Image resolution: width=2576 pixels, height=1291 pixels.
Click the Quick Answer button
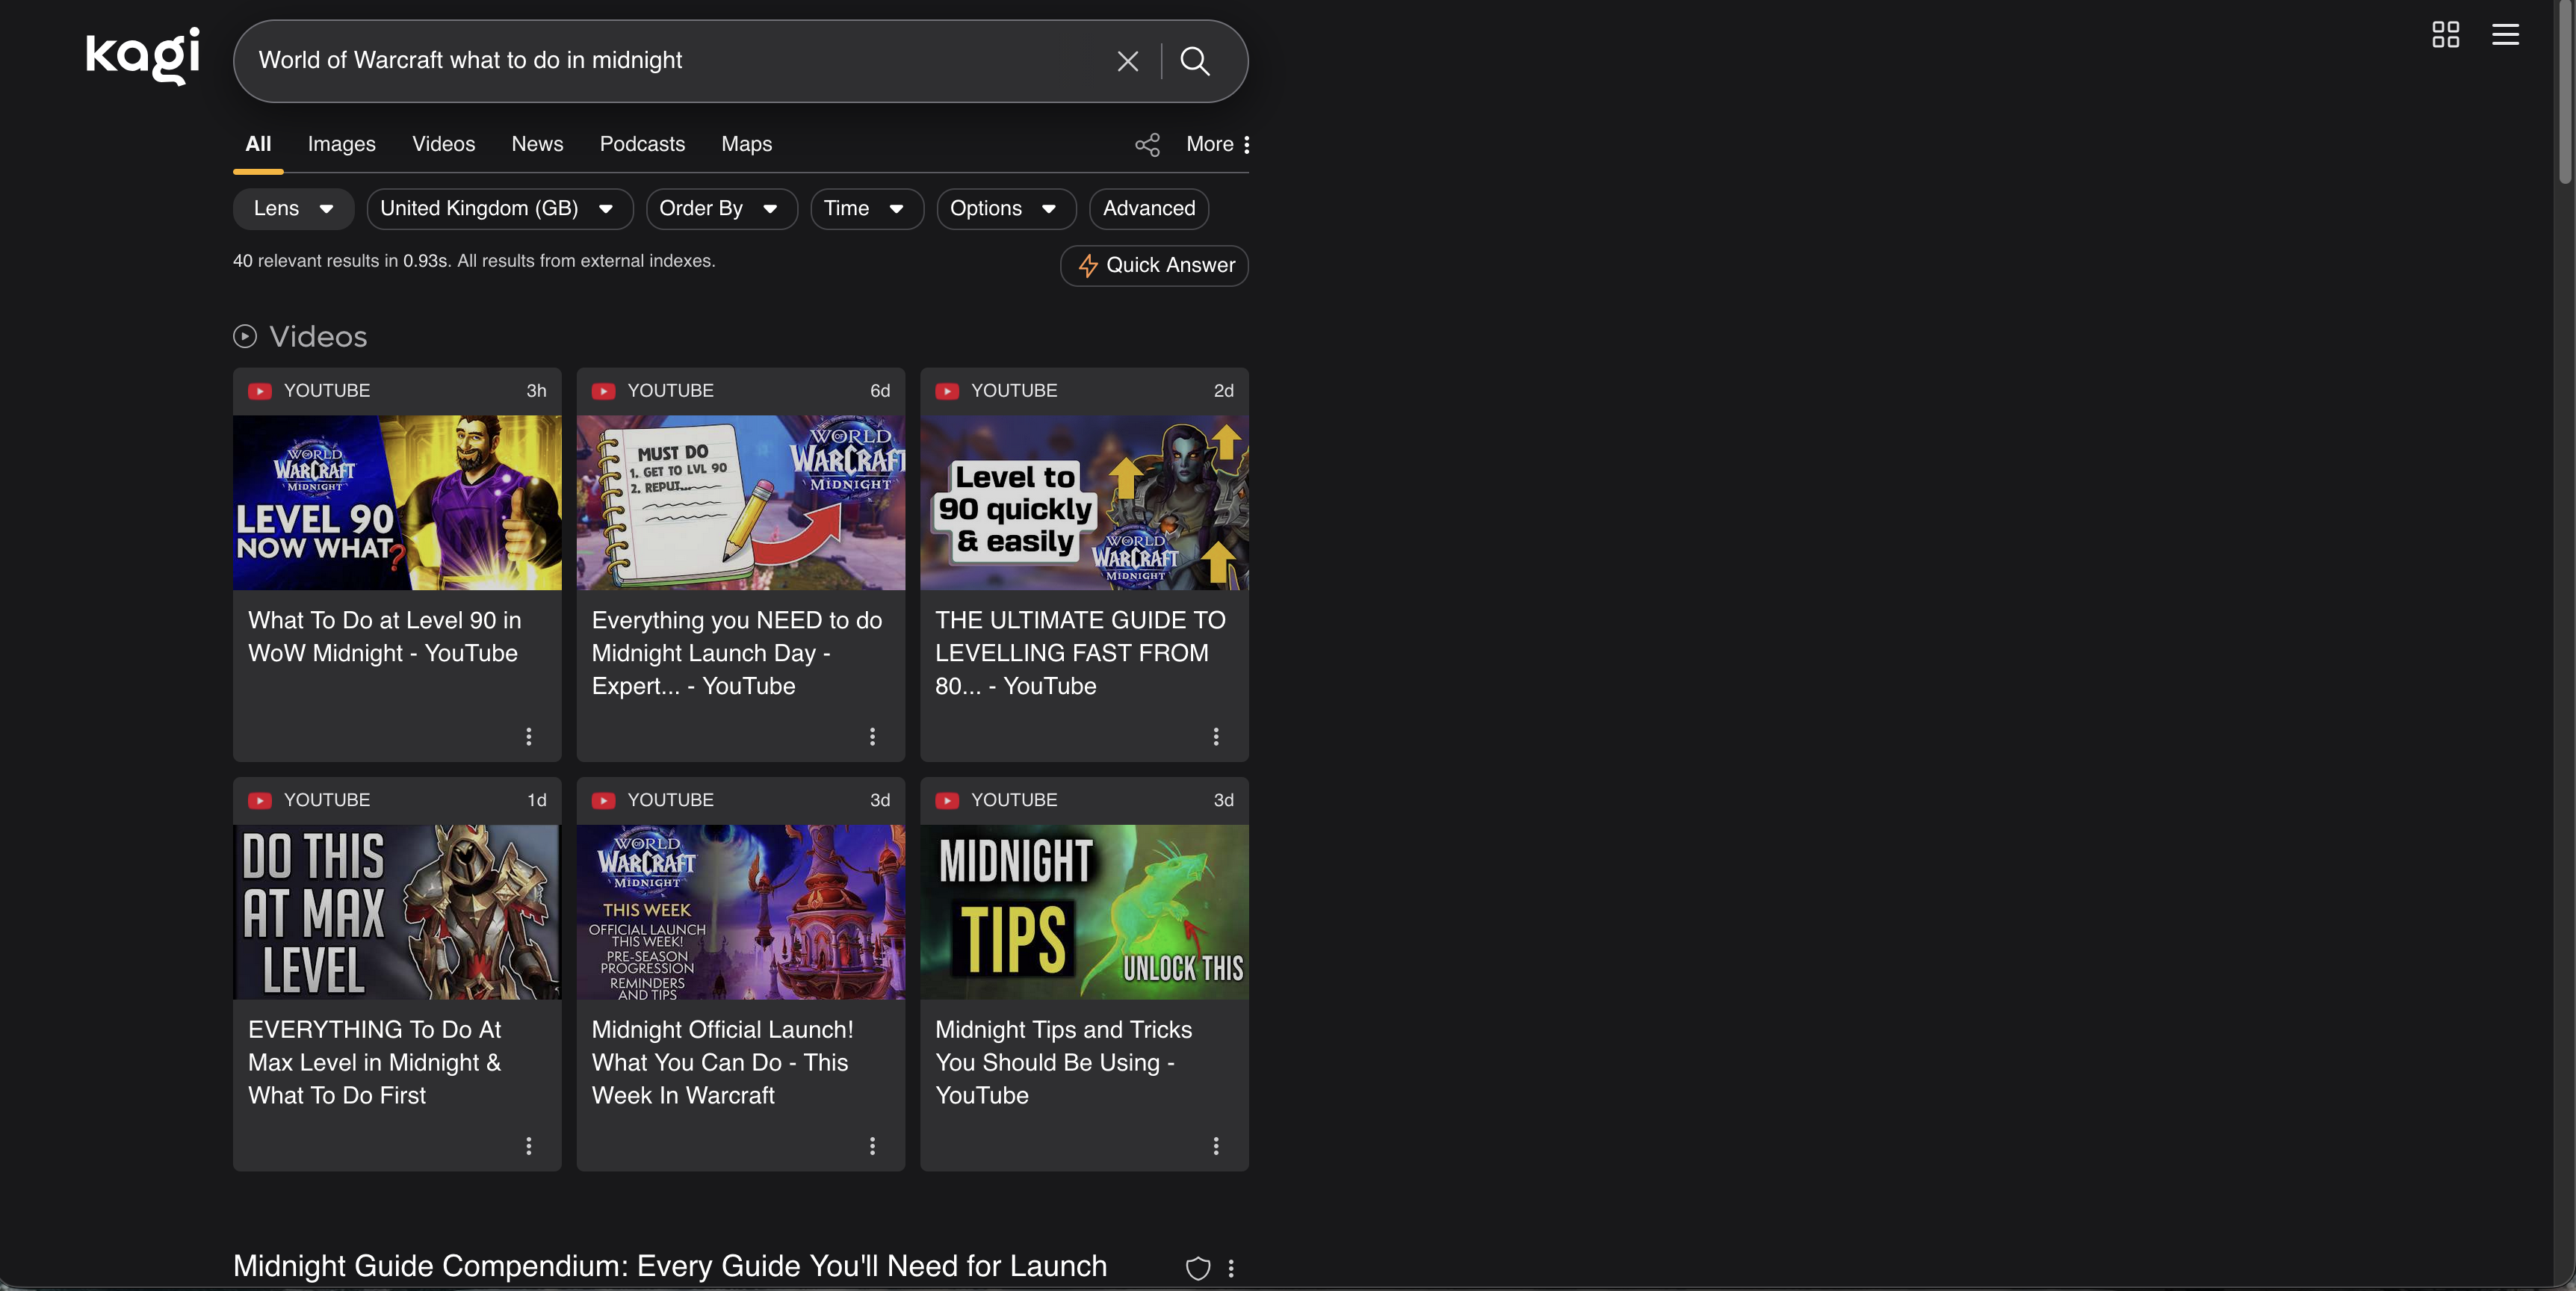[x=1153, y=266]
